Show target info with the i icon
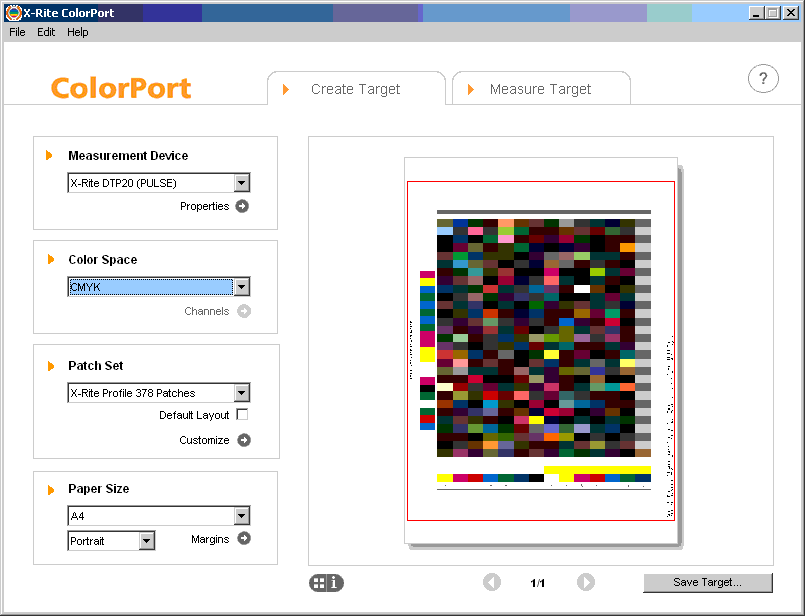The height and width of the screenshot is (616, 805). click(x=335, y=583)
